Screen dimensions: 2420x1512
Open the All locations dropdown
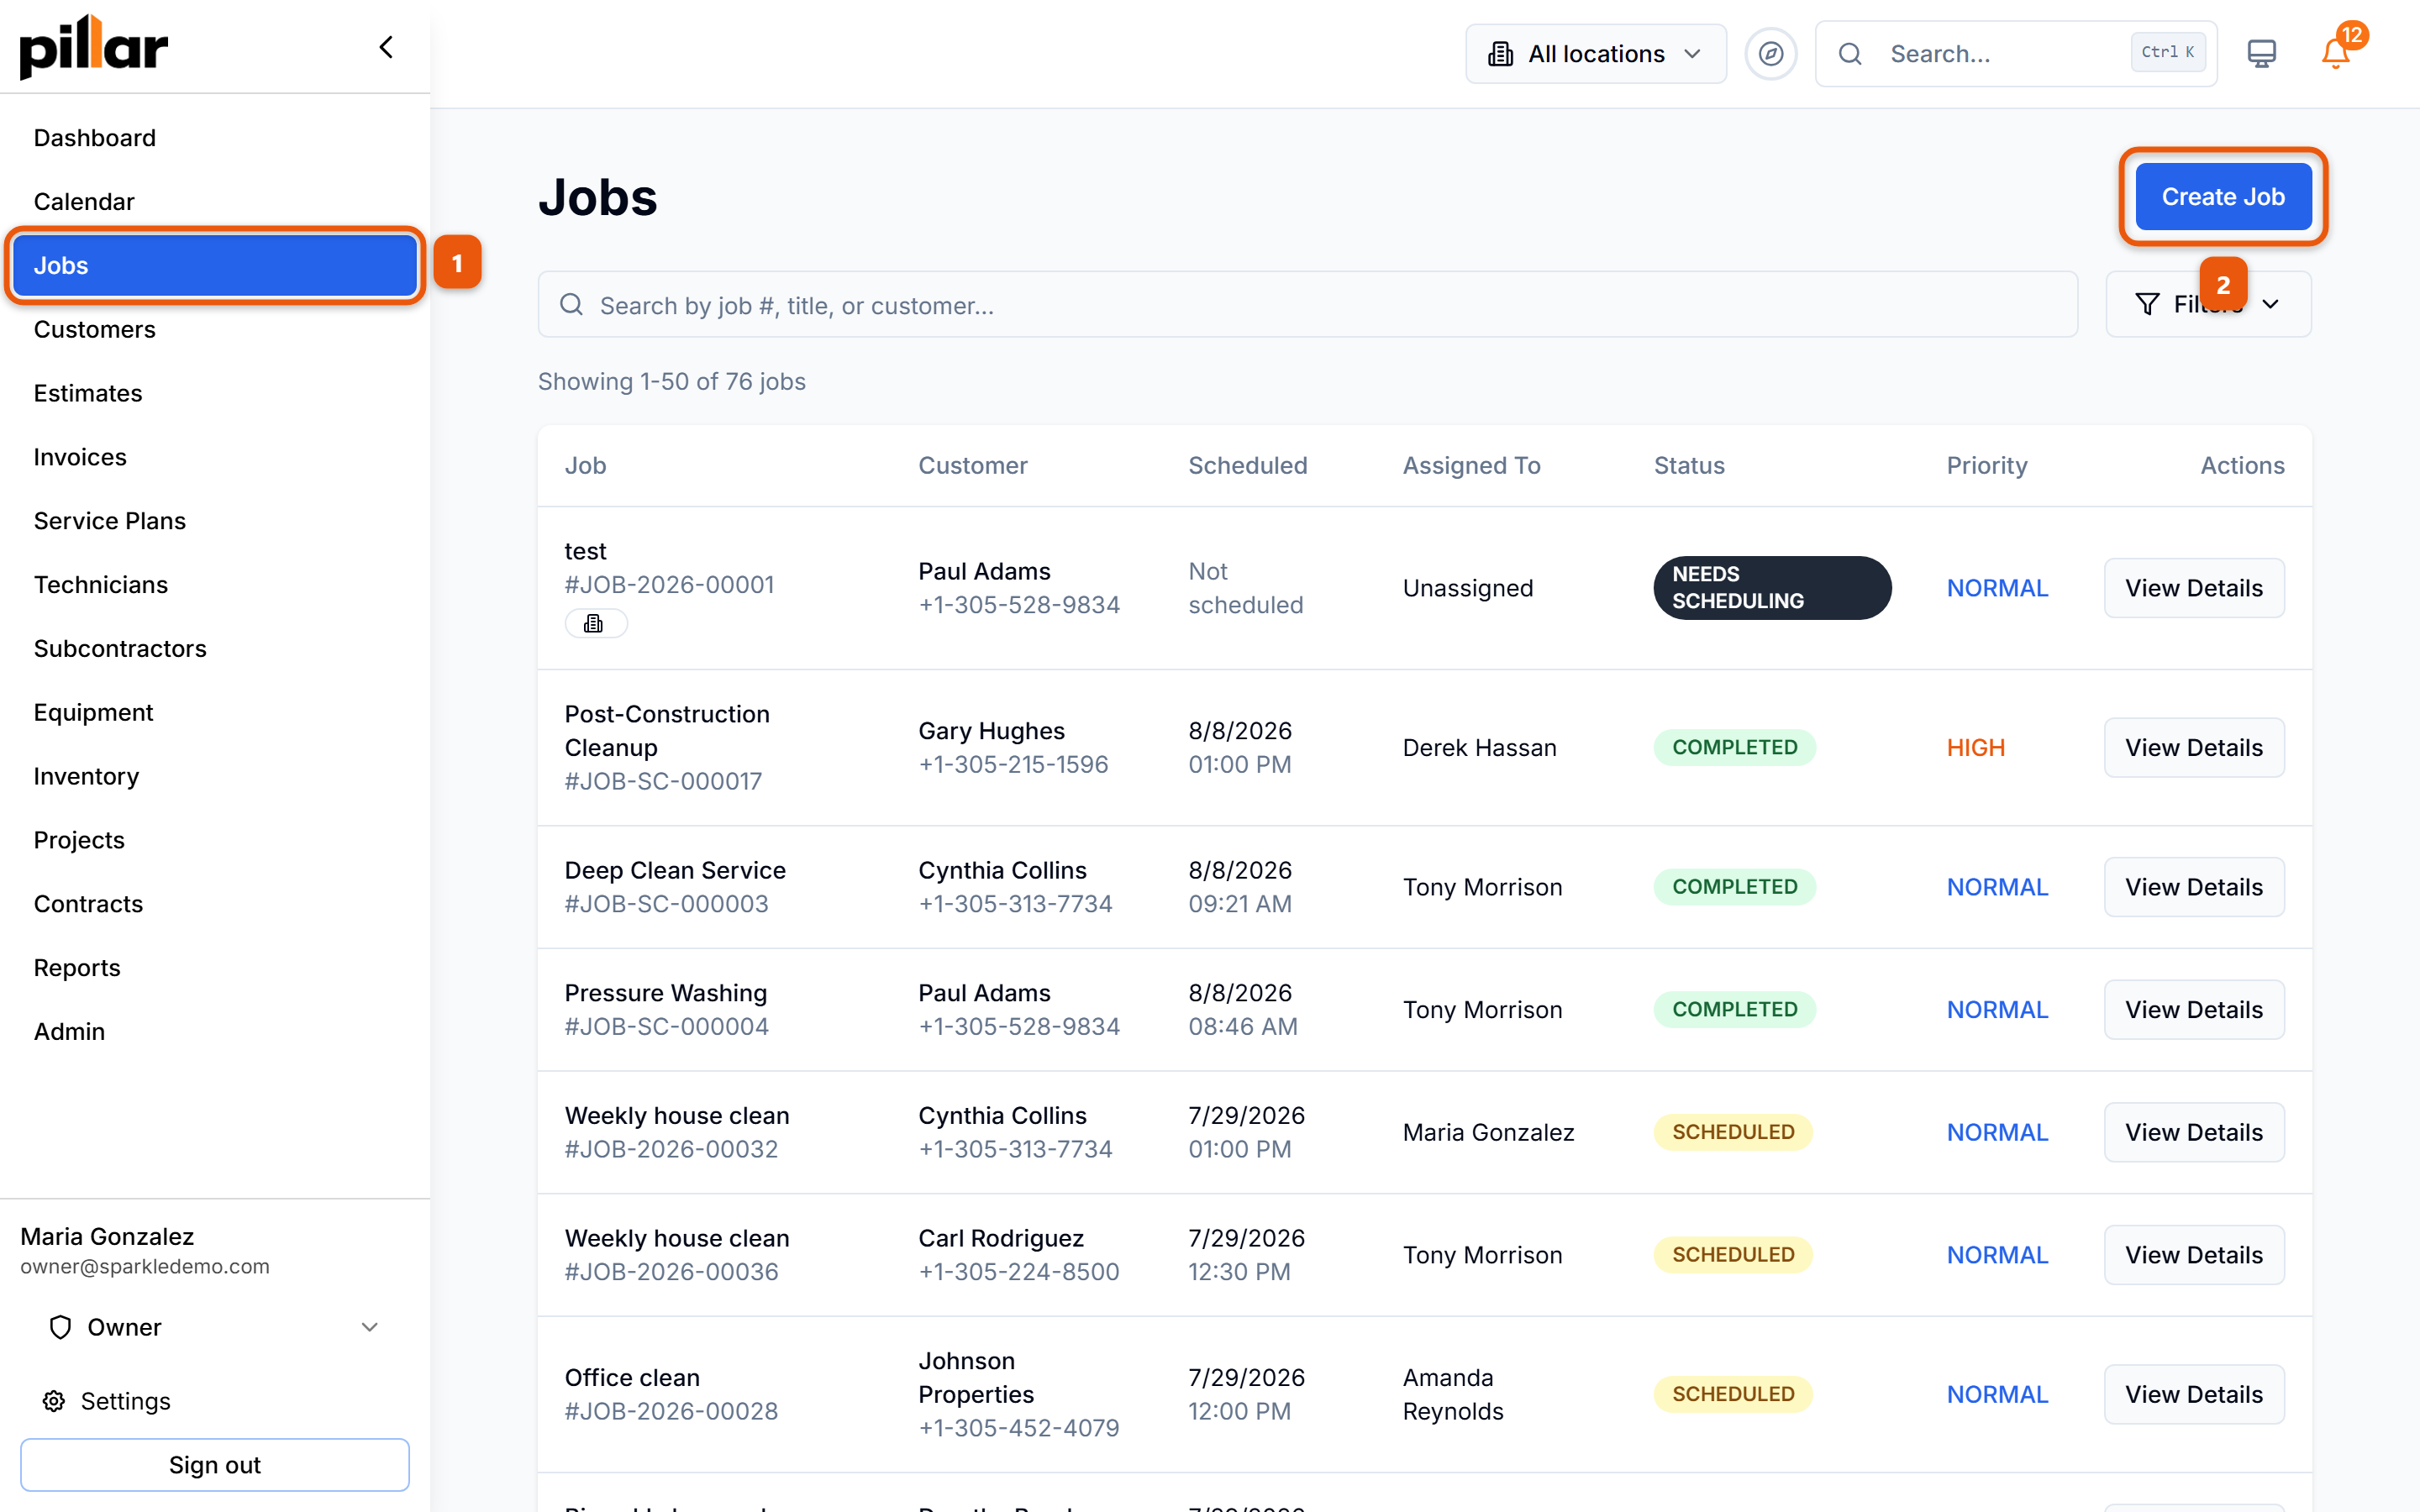(1595, 54)
